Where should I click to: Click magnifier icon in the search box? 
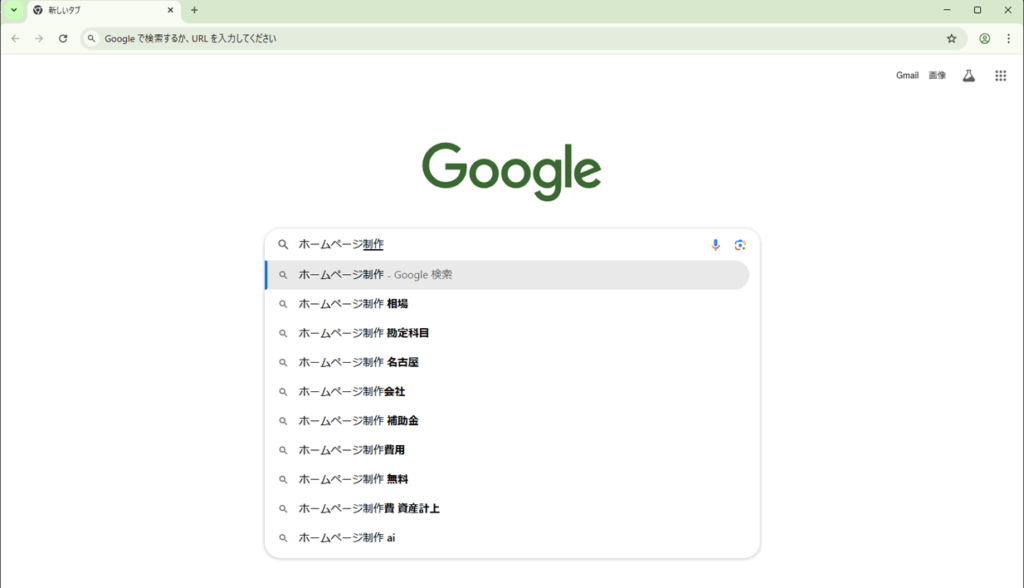(x=283, y=244)
